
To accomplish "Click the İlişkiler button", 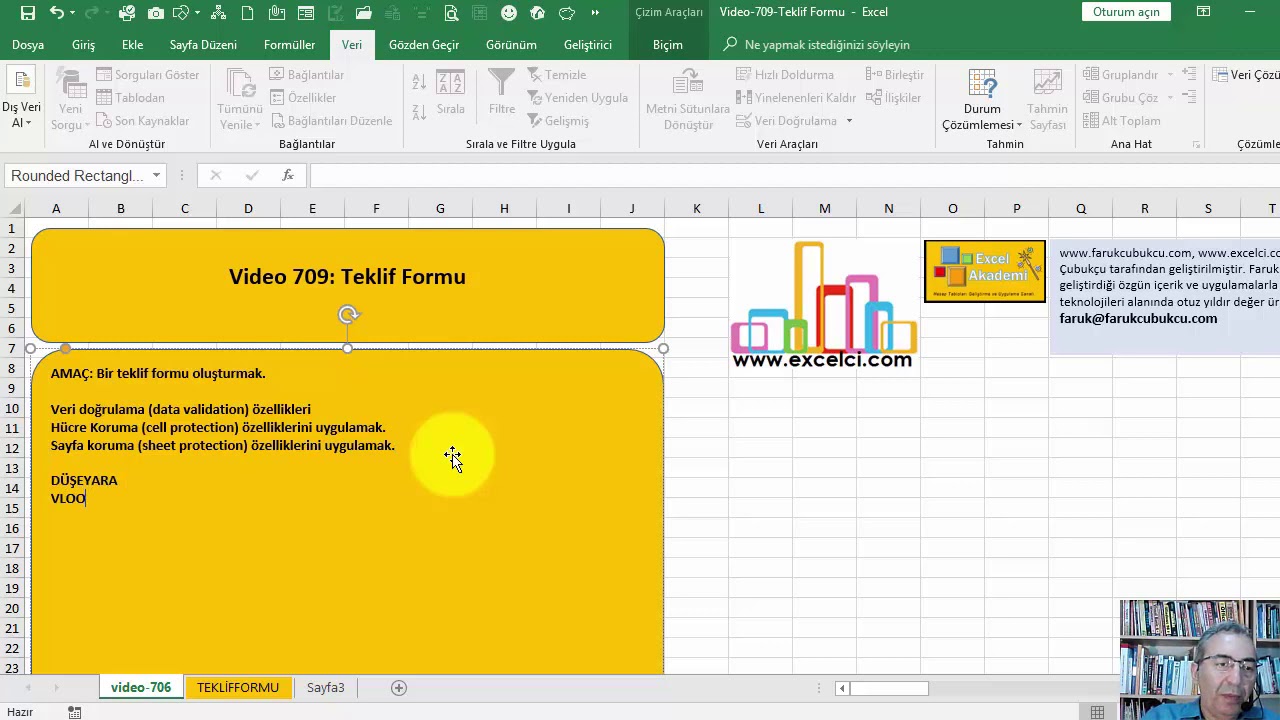I will tap(893, 98).
